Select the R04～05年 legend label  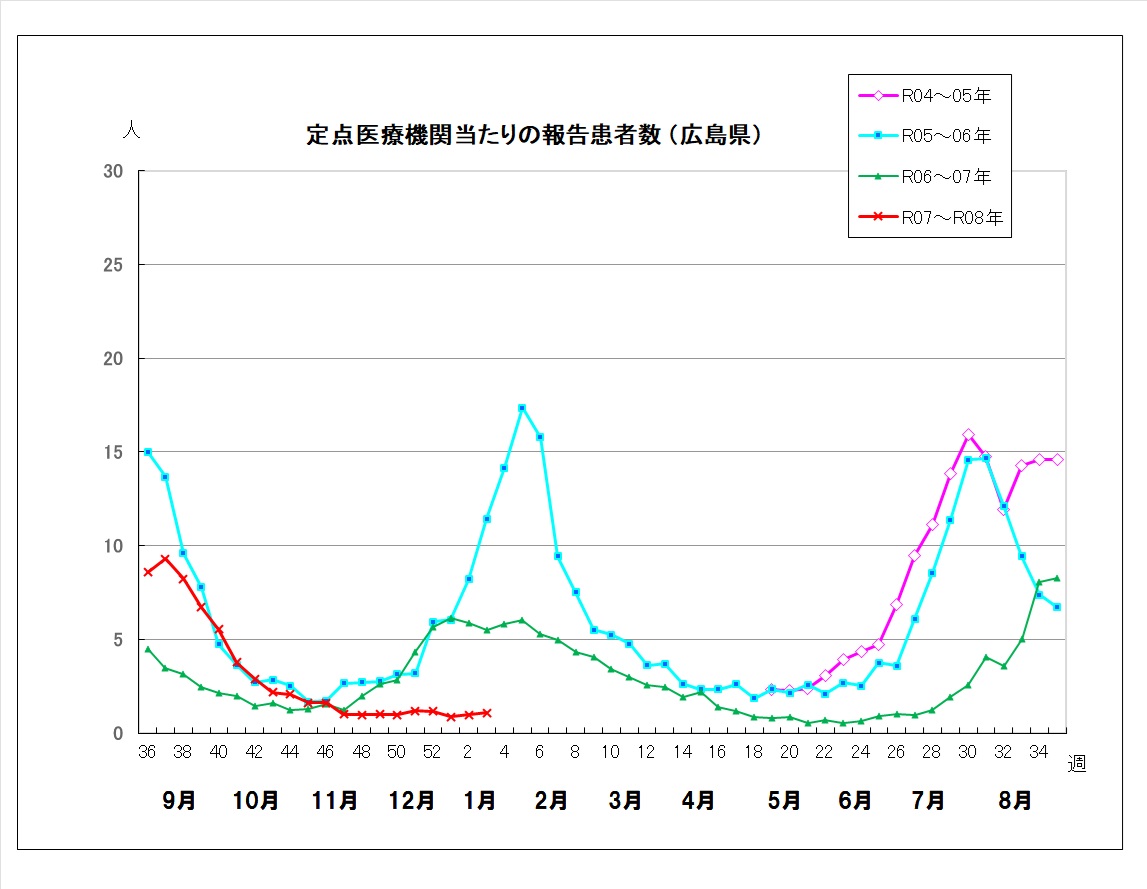[946, 96]
